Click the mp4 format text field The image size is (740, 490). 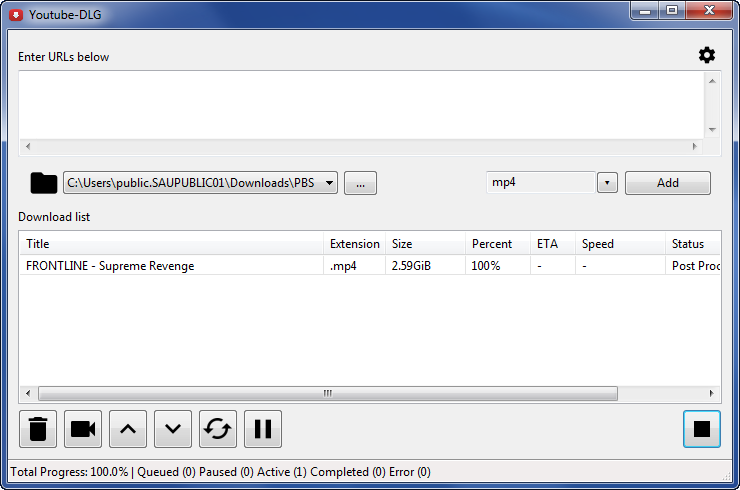540,183
